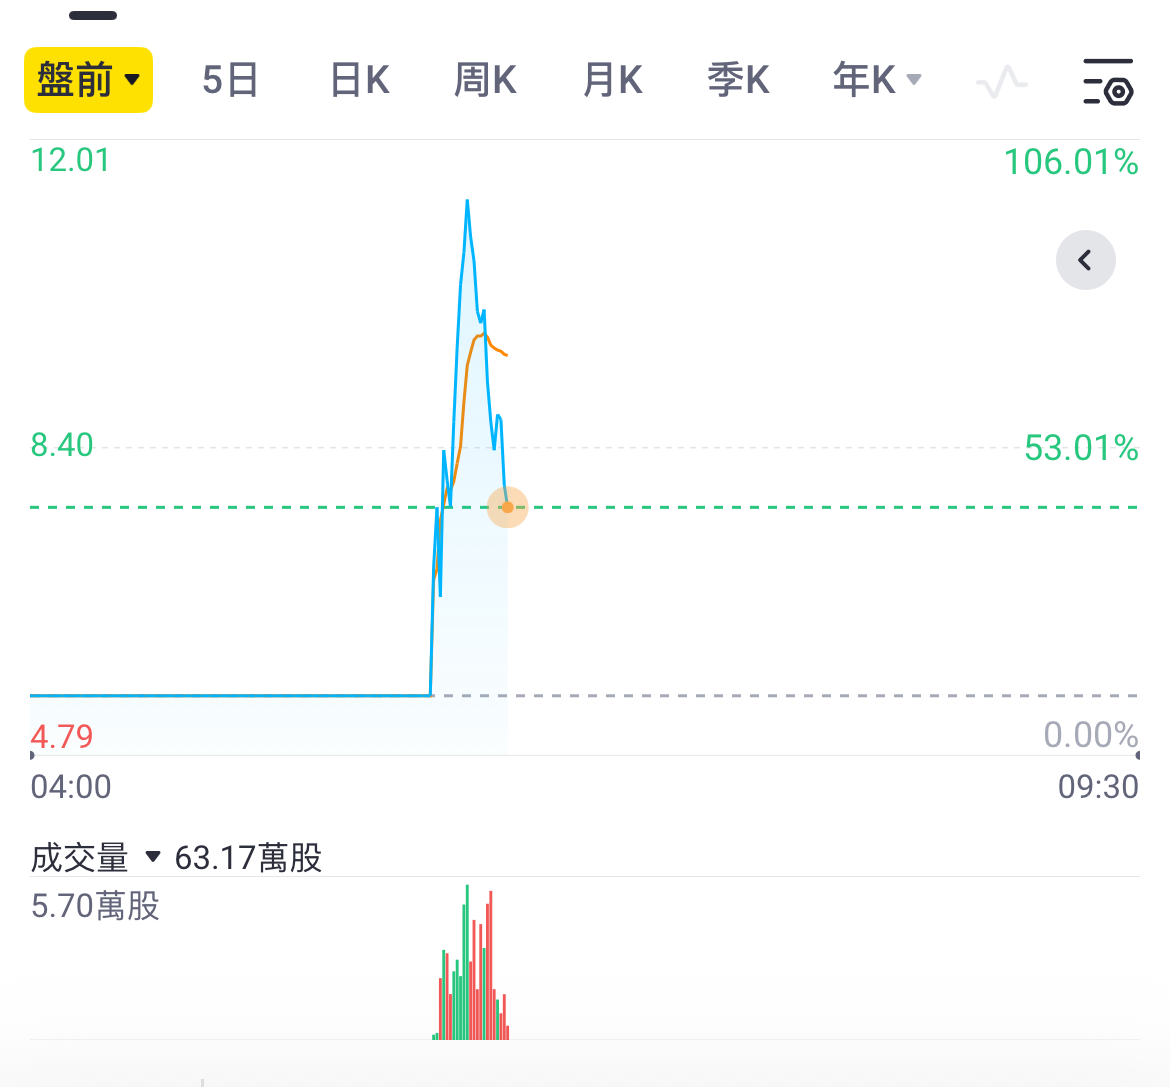The height and width of the screenshot is (1087, 1170).
Task: Switch to the 5日 chart tab
Action: pyautogui.click(x=230, y=80)
